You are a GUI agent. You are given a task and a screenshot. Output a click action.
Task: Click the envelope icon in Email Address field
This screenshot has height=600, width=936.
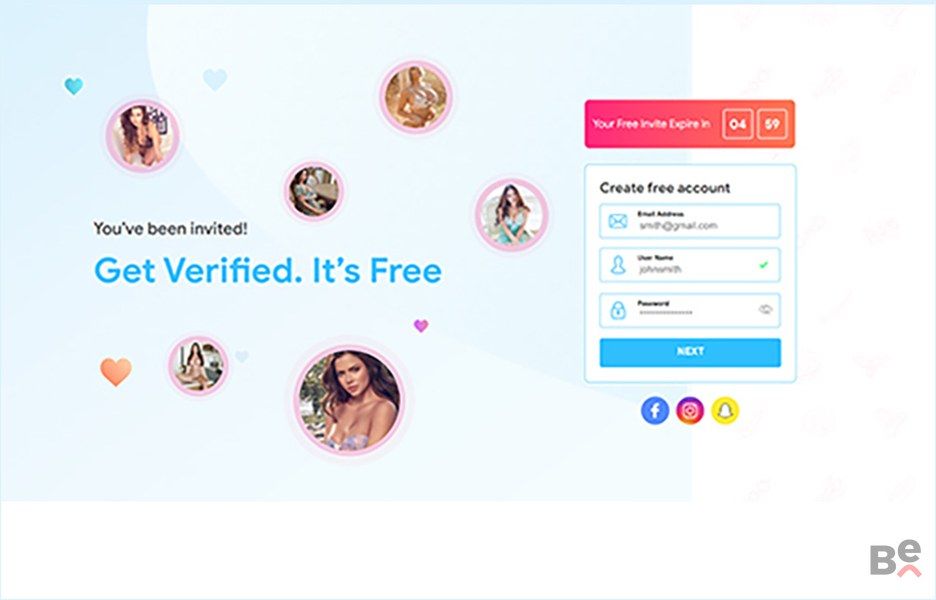coord(618,221)
